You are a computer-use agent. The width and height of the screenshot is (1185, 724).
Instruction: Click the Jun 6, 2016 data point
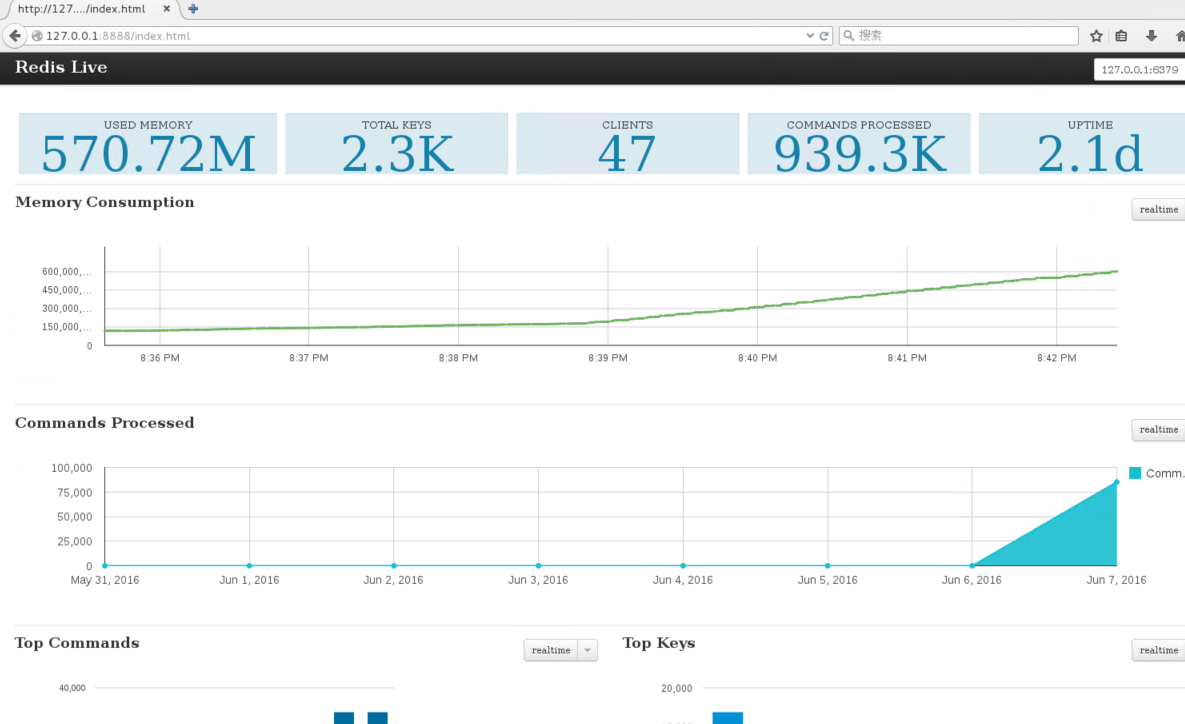(x=972, y=565)
